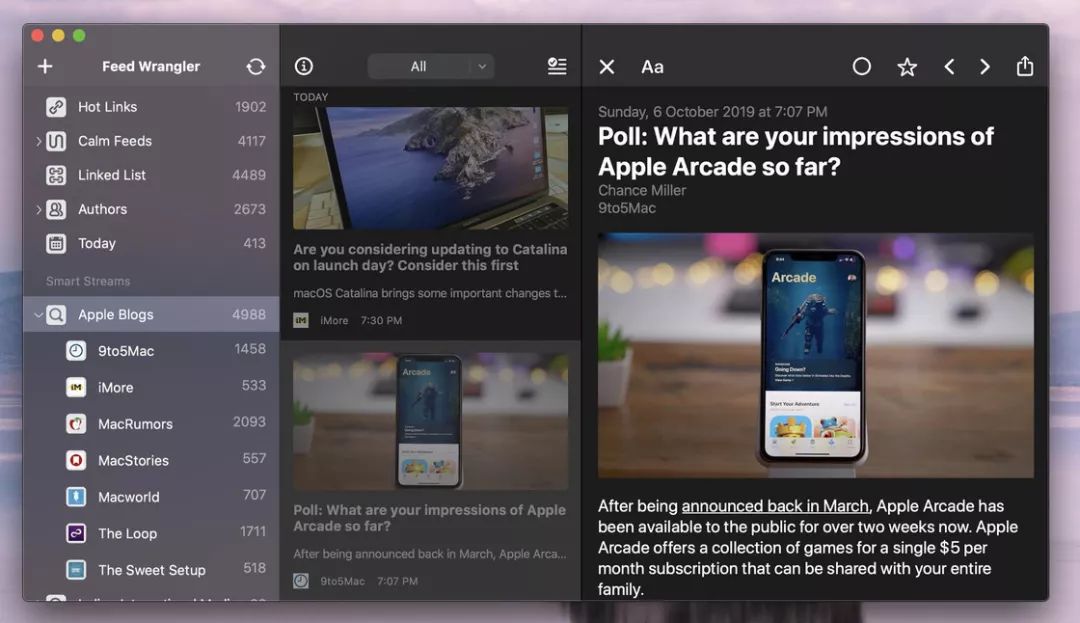Select Hot Links in sidebar
1080x623 pixels.
[x=107, y=107]
